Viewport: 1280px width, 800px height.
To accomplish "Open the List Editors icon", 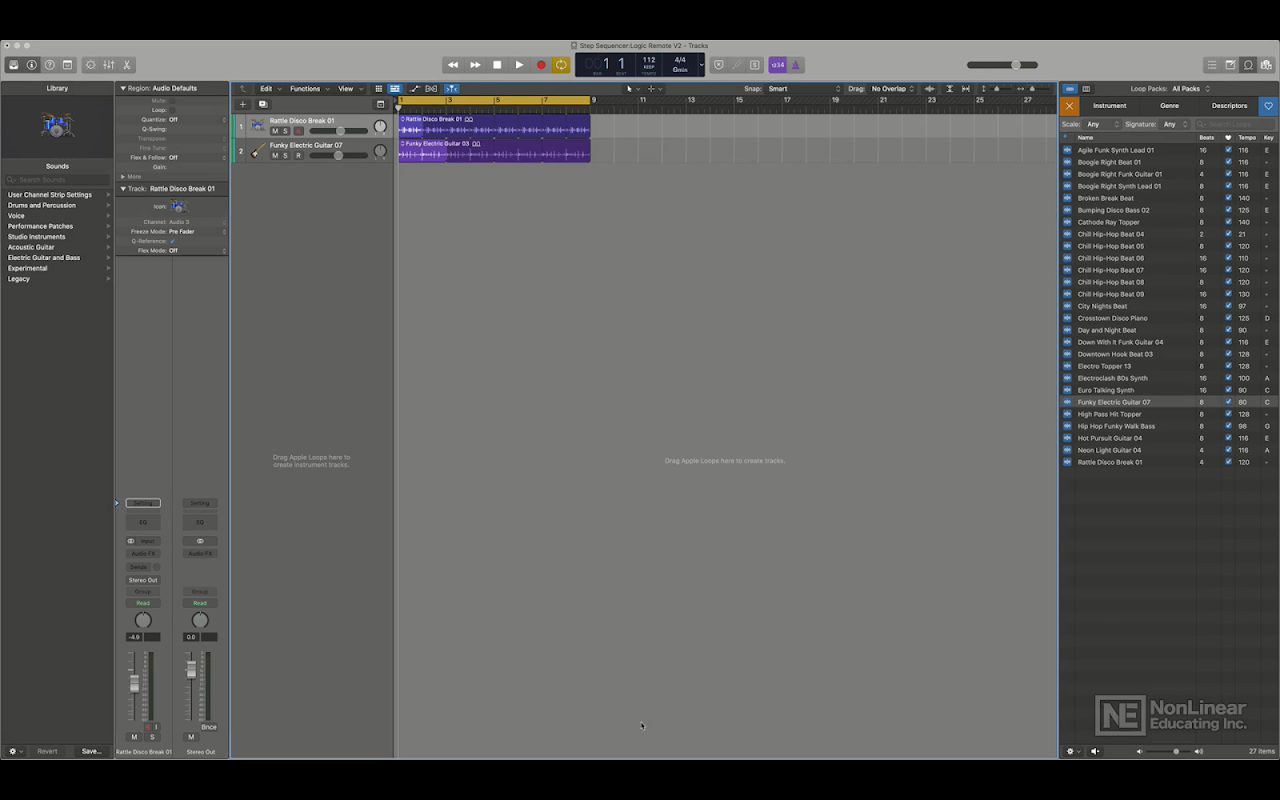I will click(x=1212, y=65).
